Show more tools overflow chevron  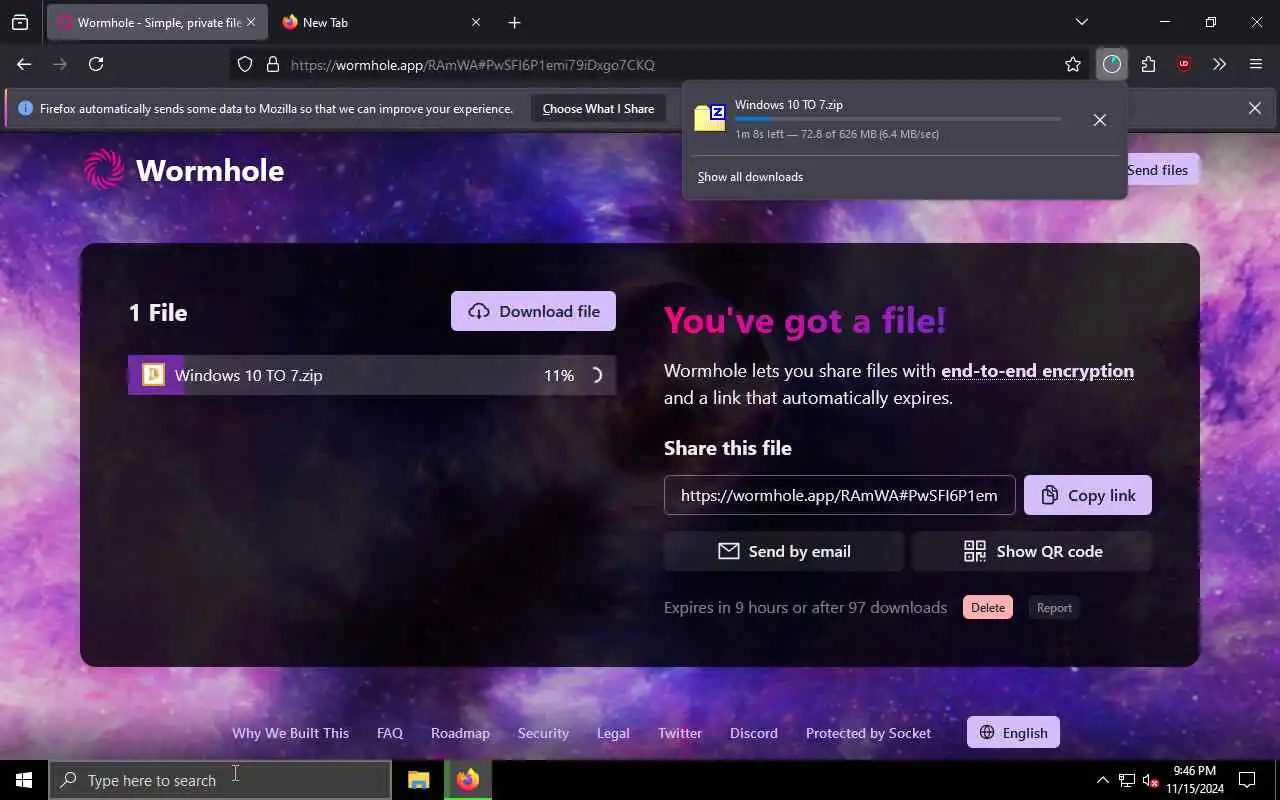pos(1219,64)
